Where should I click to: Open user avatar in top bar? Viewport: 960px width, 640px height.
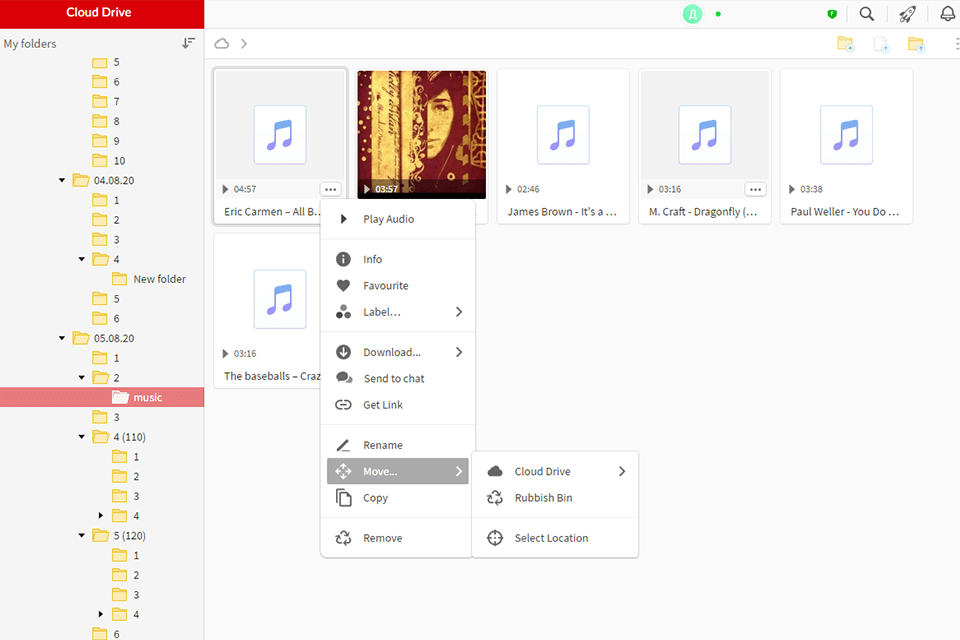[x=692, y=14]
